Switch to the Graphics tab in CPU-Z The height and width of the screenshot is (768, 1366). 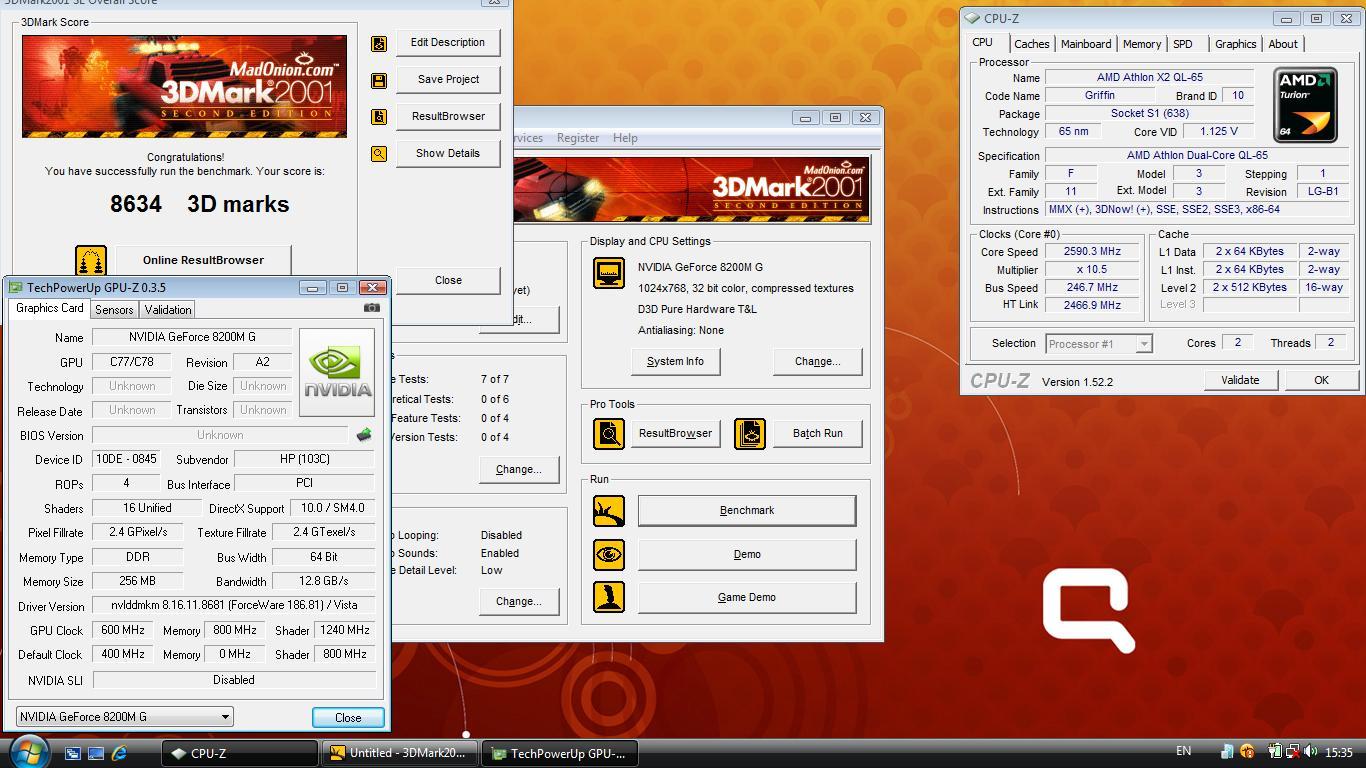[1235, 44]
